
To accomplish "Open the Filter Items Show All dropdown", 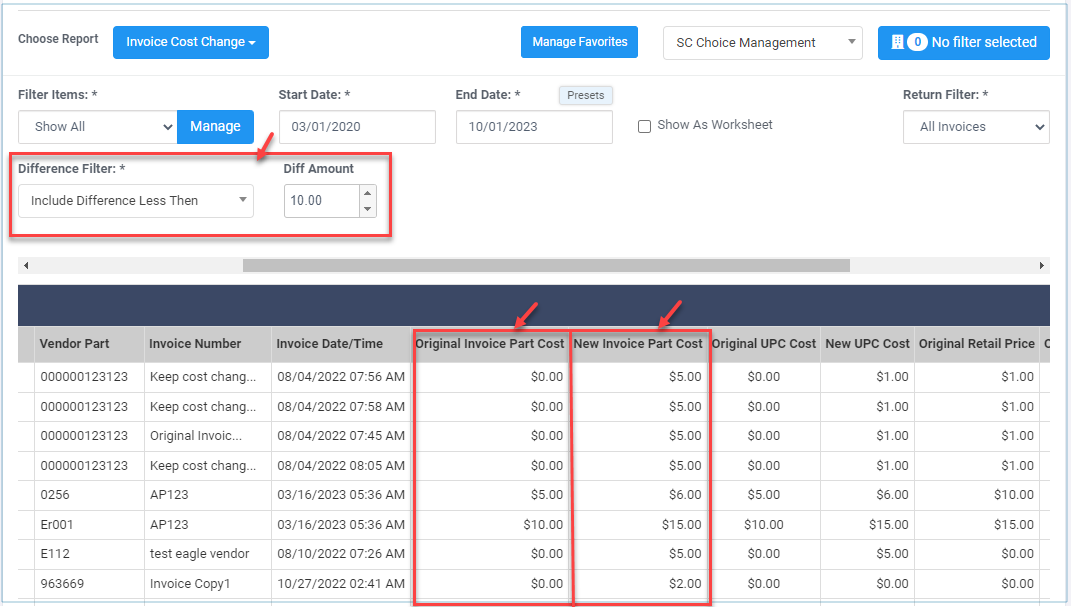I will click(x=98, y=127).
